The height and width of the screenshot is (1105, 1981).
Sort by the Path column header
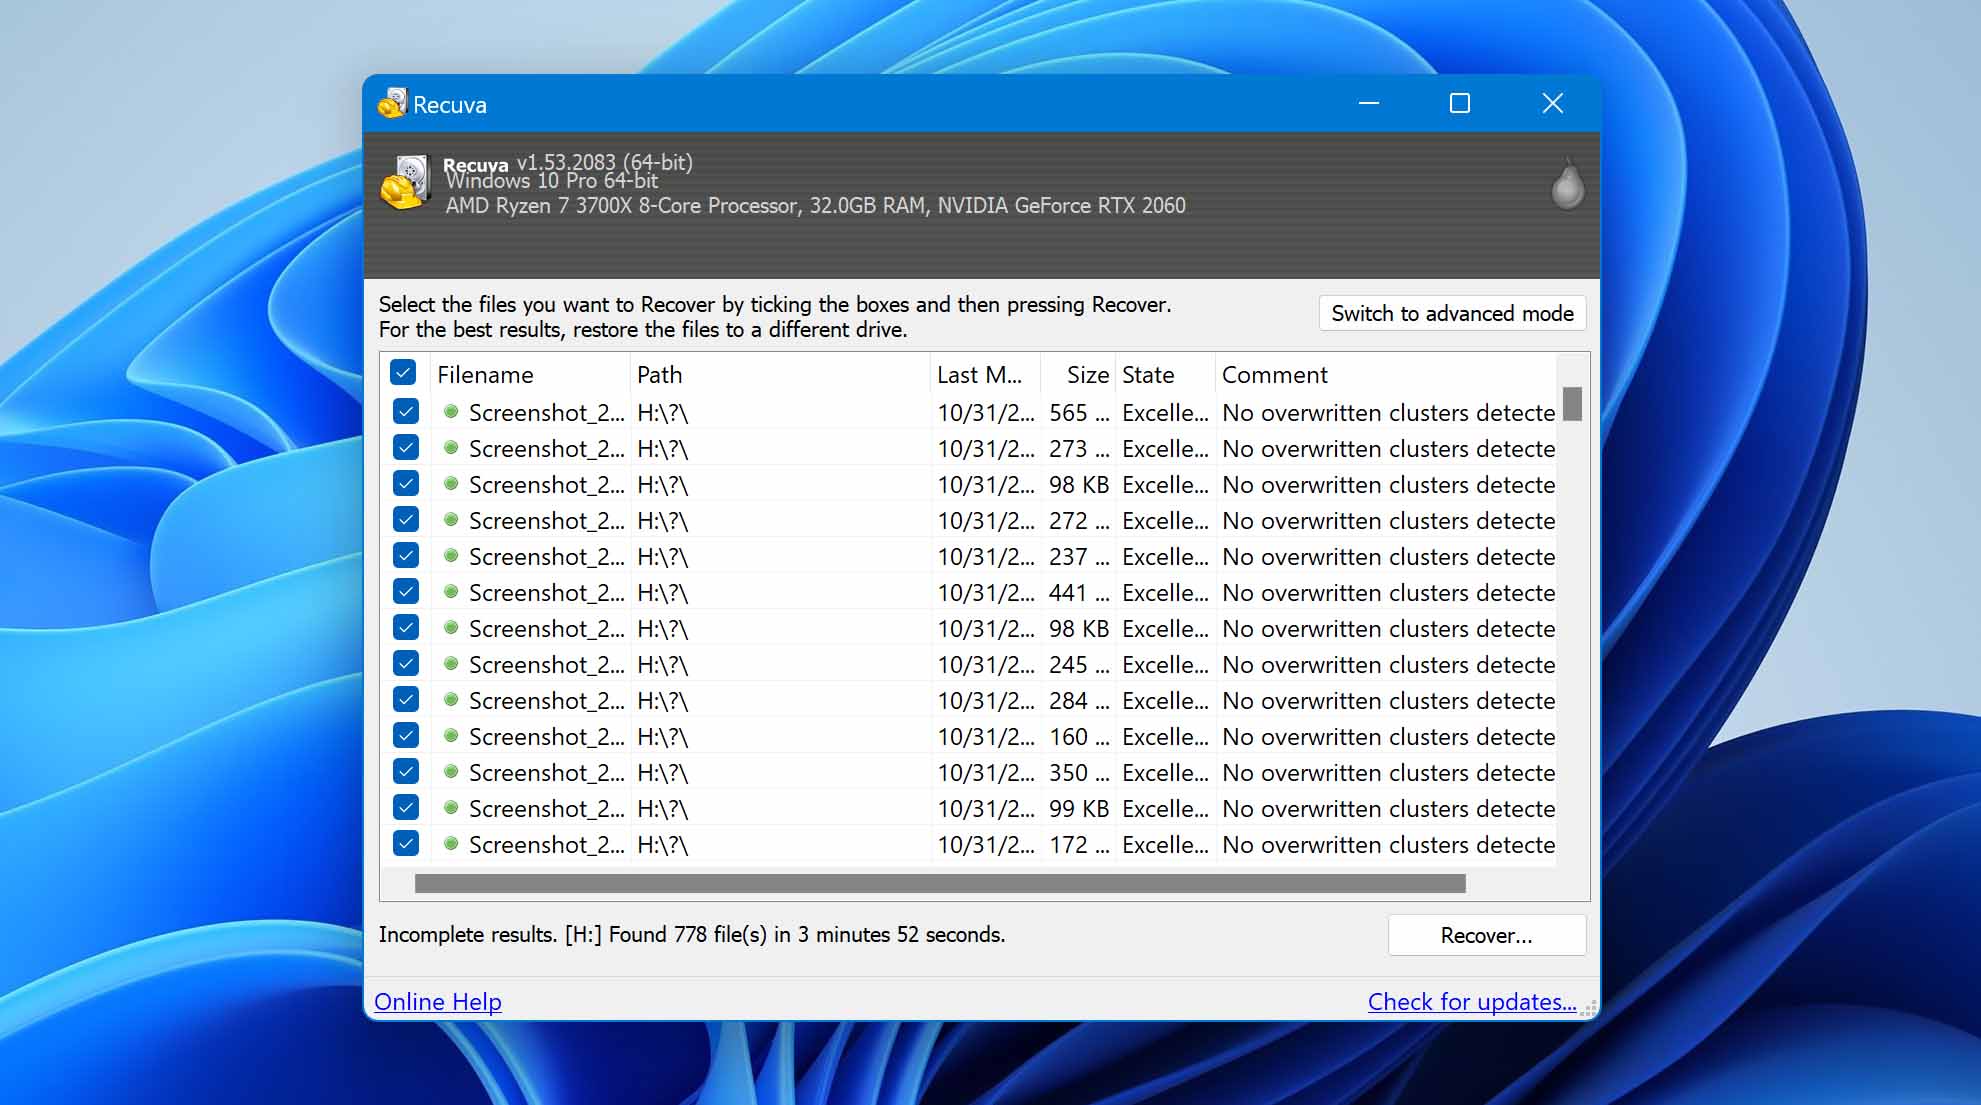780,375
